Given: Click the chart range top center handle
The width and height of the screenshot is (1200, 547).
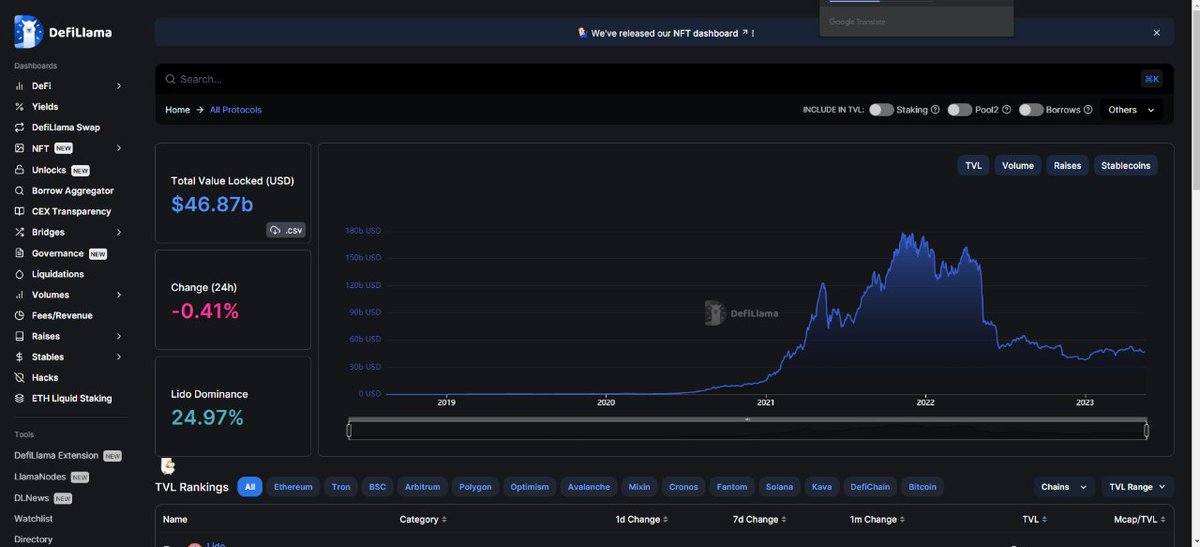Looking at the screenshot, I should click(x=747, y=419).
